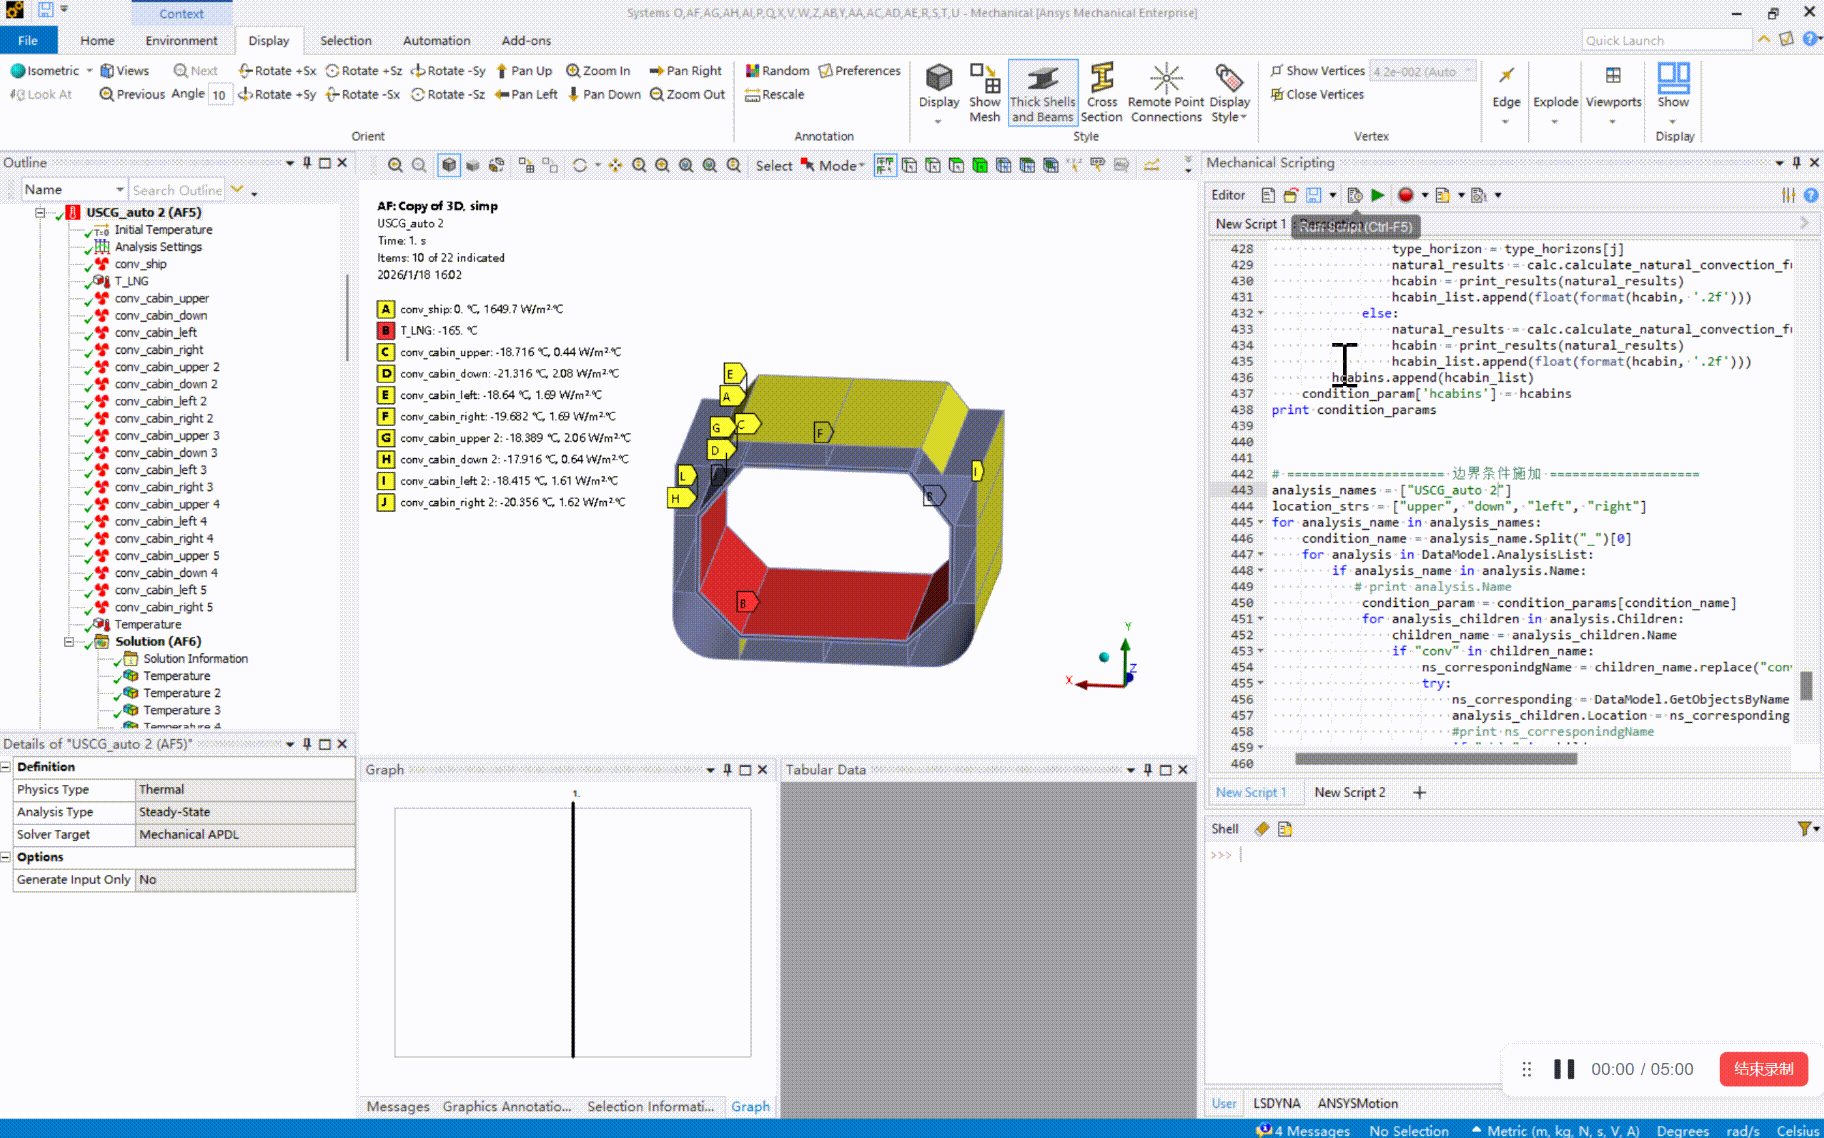The width and height of the screenshot is (1824, 1138).
Task: Toggle Show Vertices option
Action: (x=1317, y=71)
